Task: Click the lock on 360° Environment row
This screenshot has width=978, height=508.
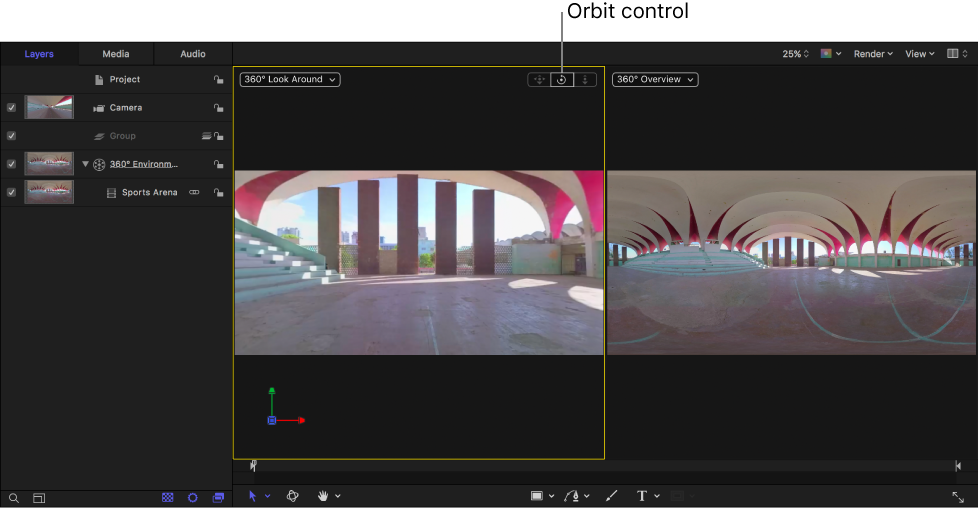Action: coord(218,164)
